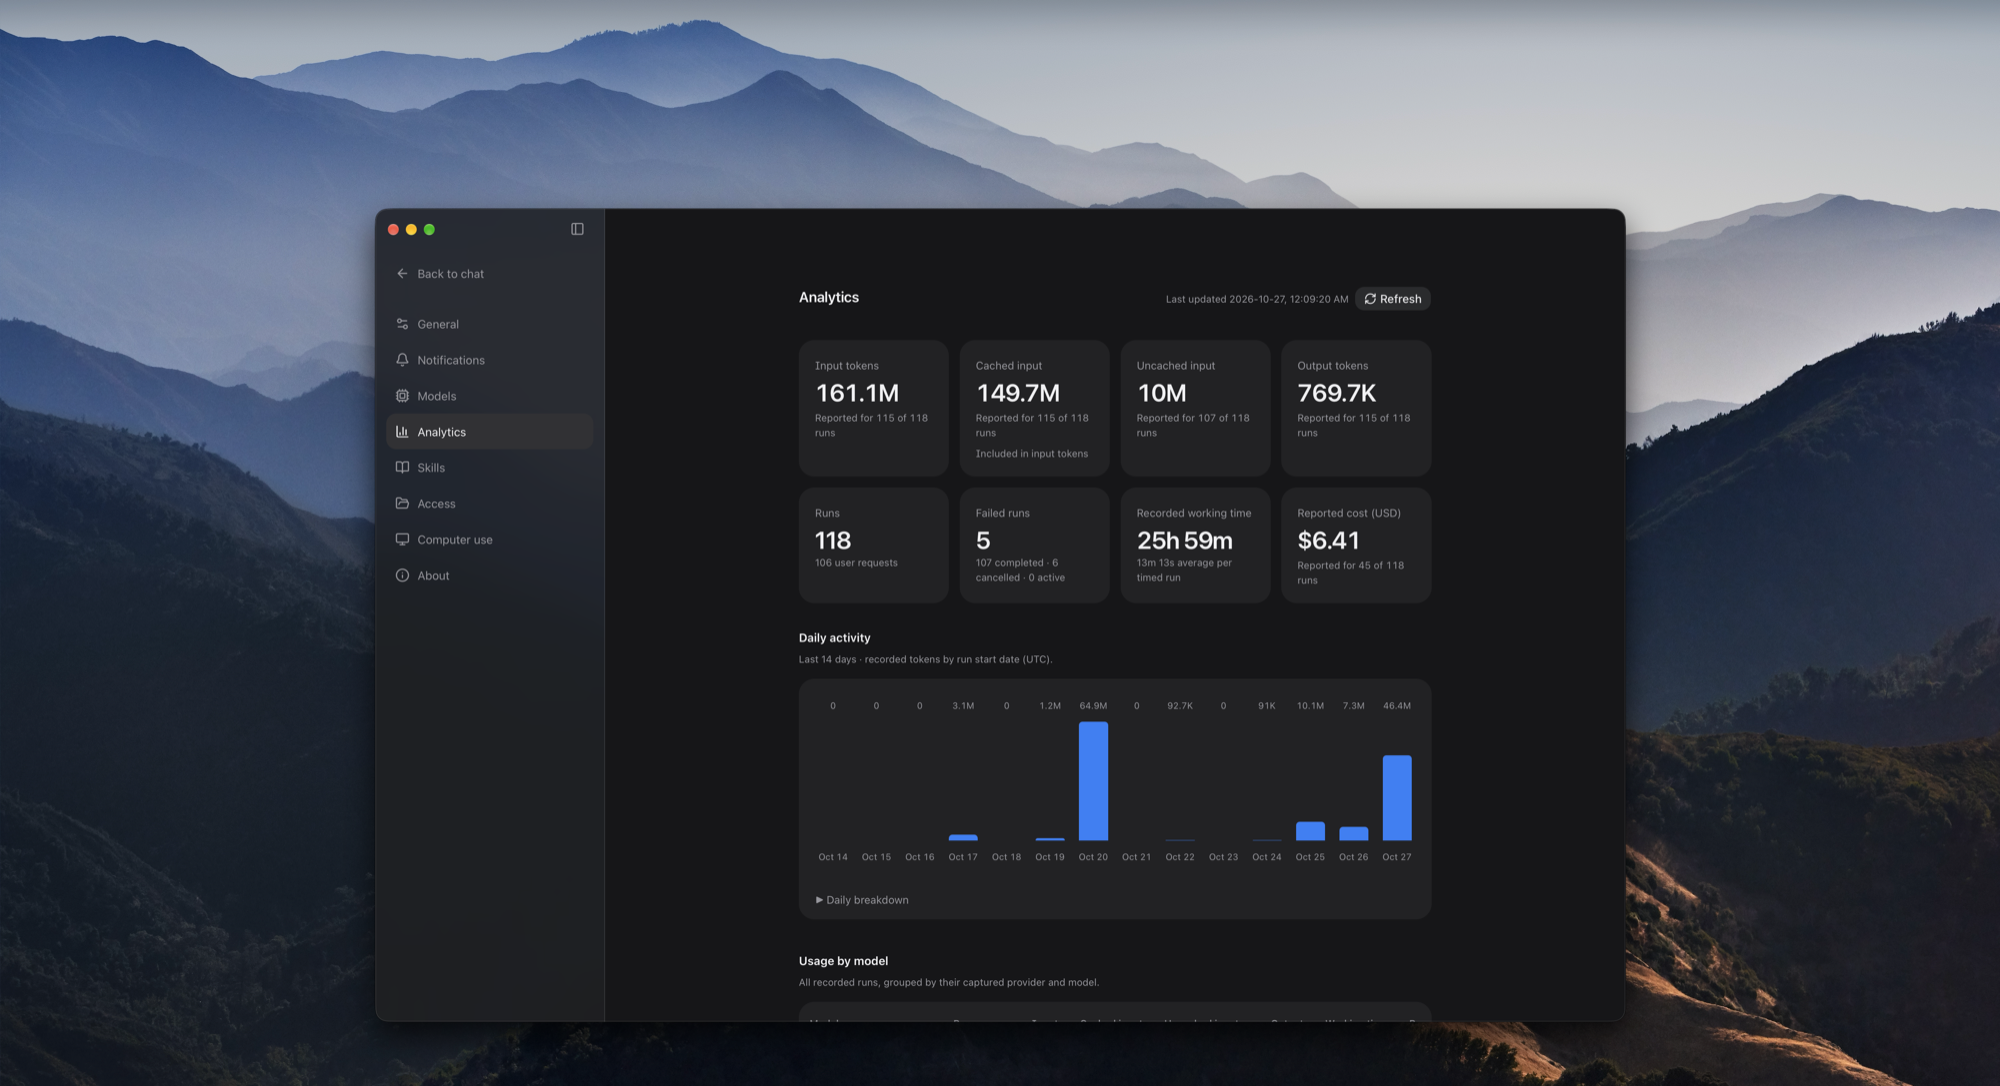The width and height of the screenshot is (2000, 1086).
Task: Click the General sliders icon
Action: (x=402, y=324)
